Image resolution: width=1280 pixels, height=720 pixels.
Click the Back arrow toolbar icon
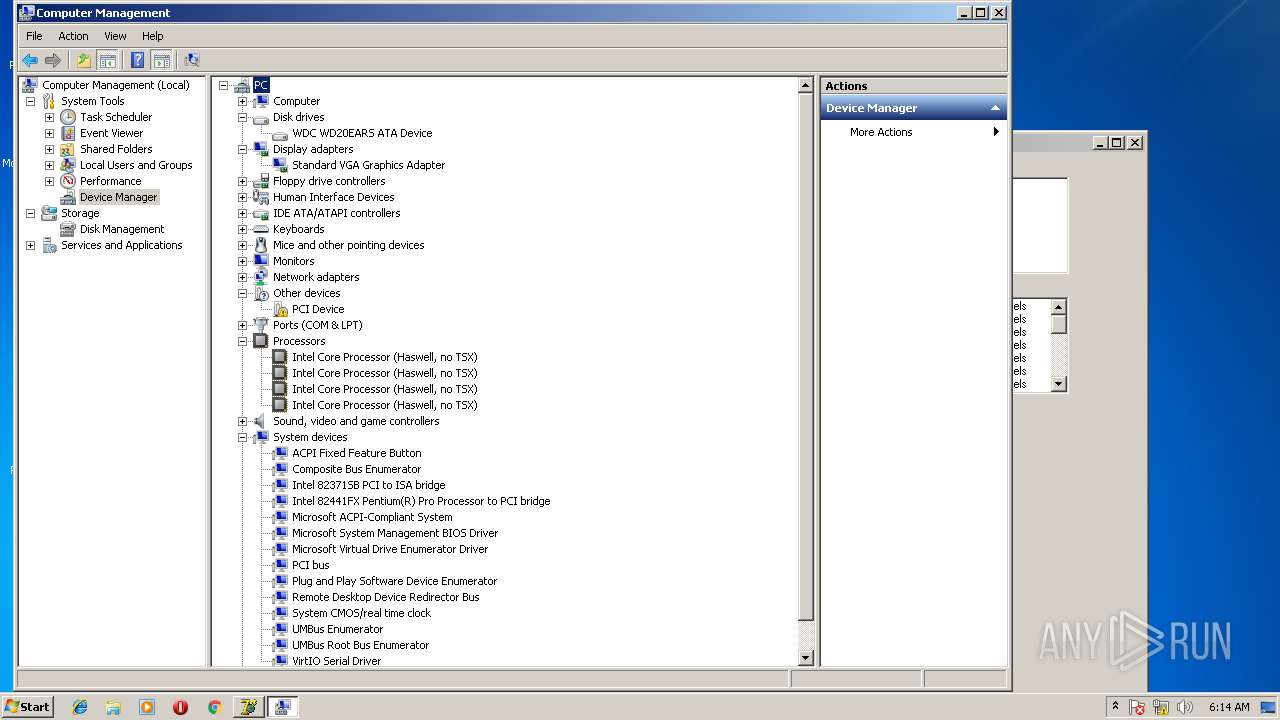30,60
